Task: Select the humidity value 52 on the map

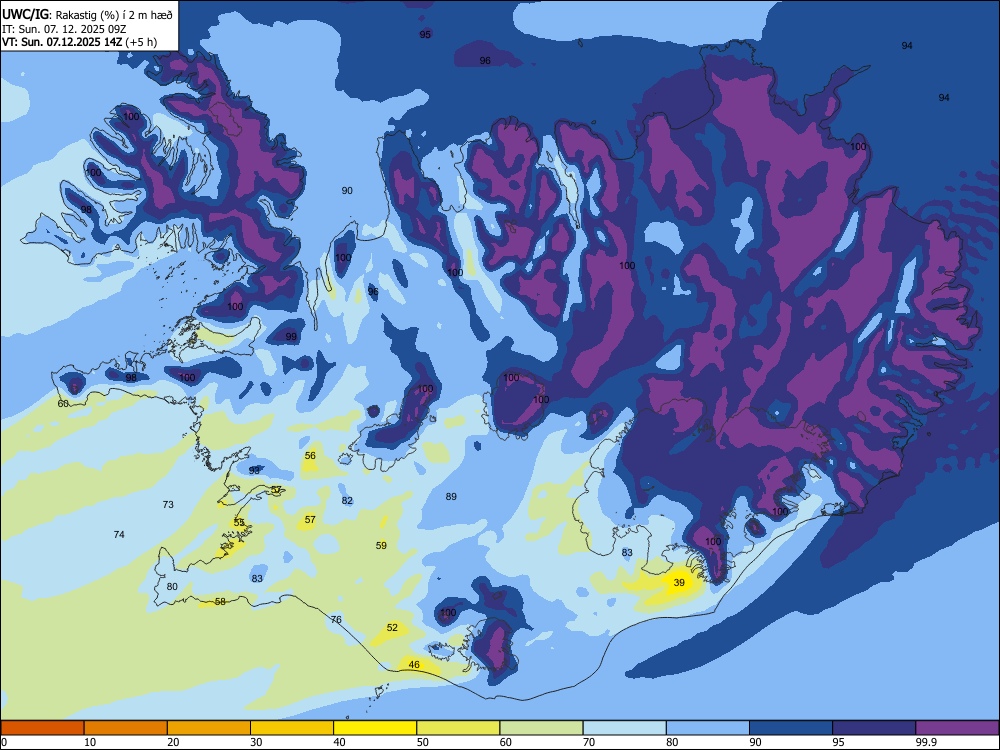Action: [392, 628]
